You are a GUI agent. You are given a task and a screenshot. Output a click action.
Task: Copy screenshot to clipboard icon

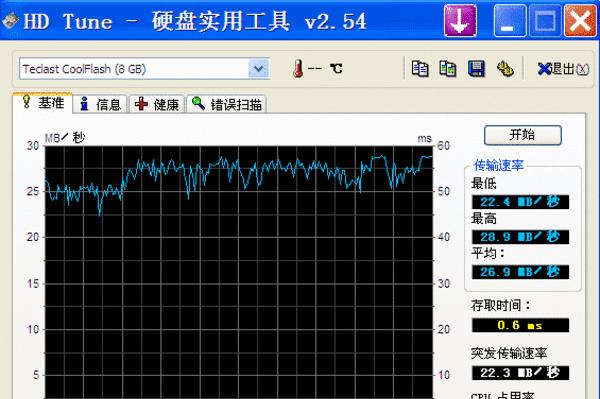pos(448,69)
